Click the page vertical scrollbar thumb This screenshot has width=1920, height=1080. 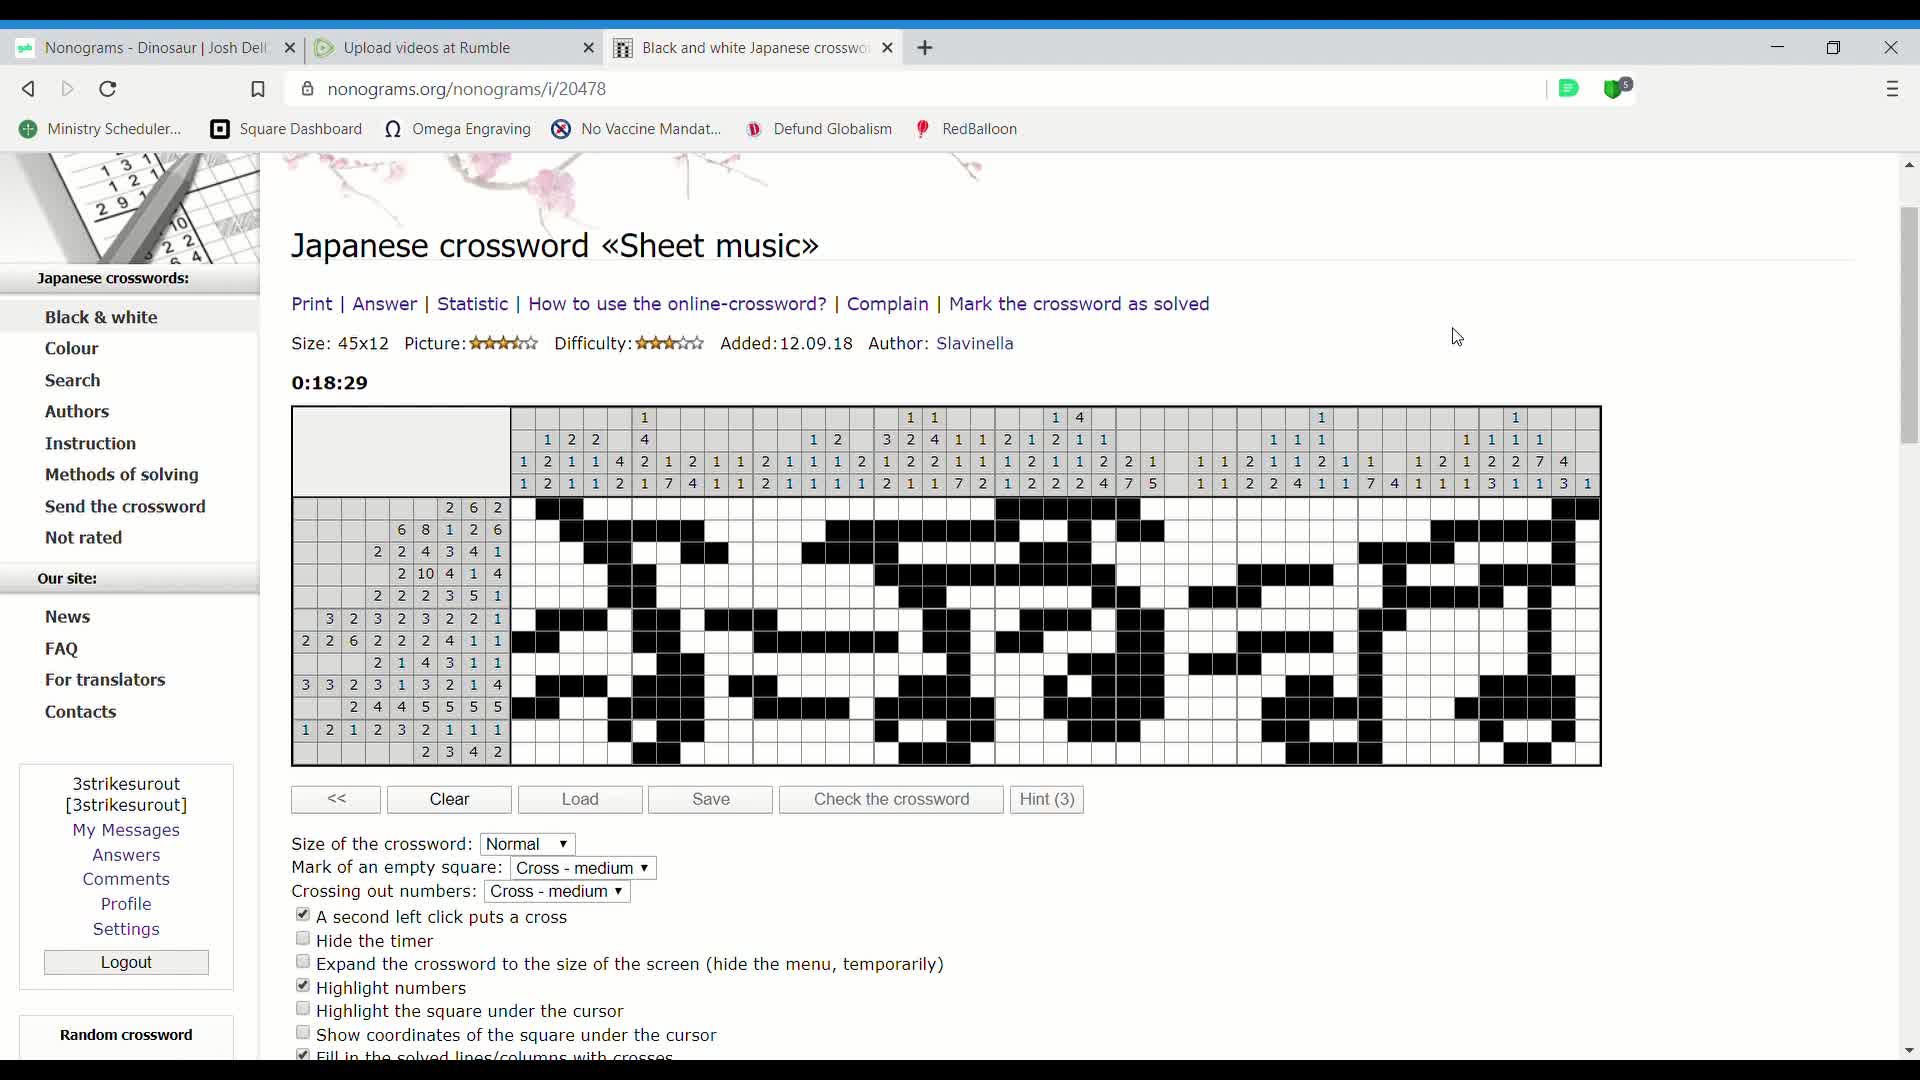1909,325
